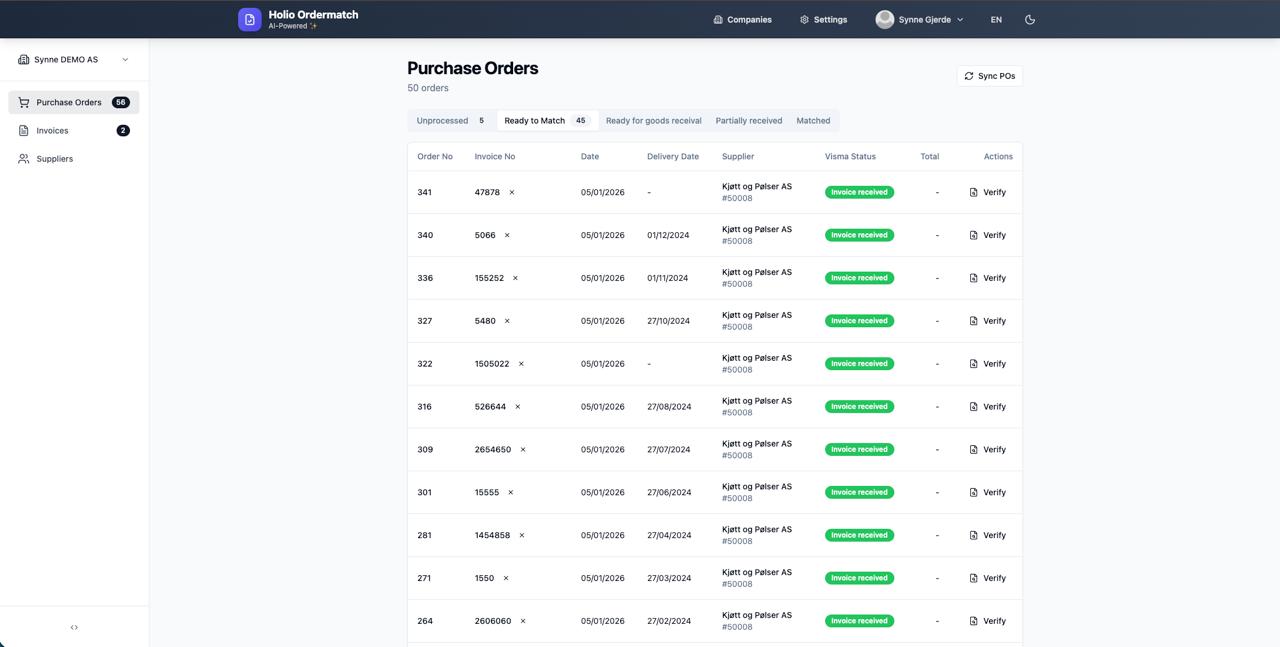The image size is (1280, 647).
Task: Open the Synne Gjerde user menu
Action: (x=919, y=19)
